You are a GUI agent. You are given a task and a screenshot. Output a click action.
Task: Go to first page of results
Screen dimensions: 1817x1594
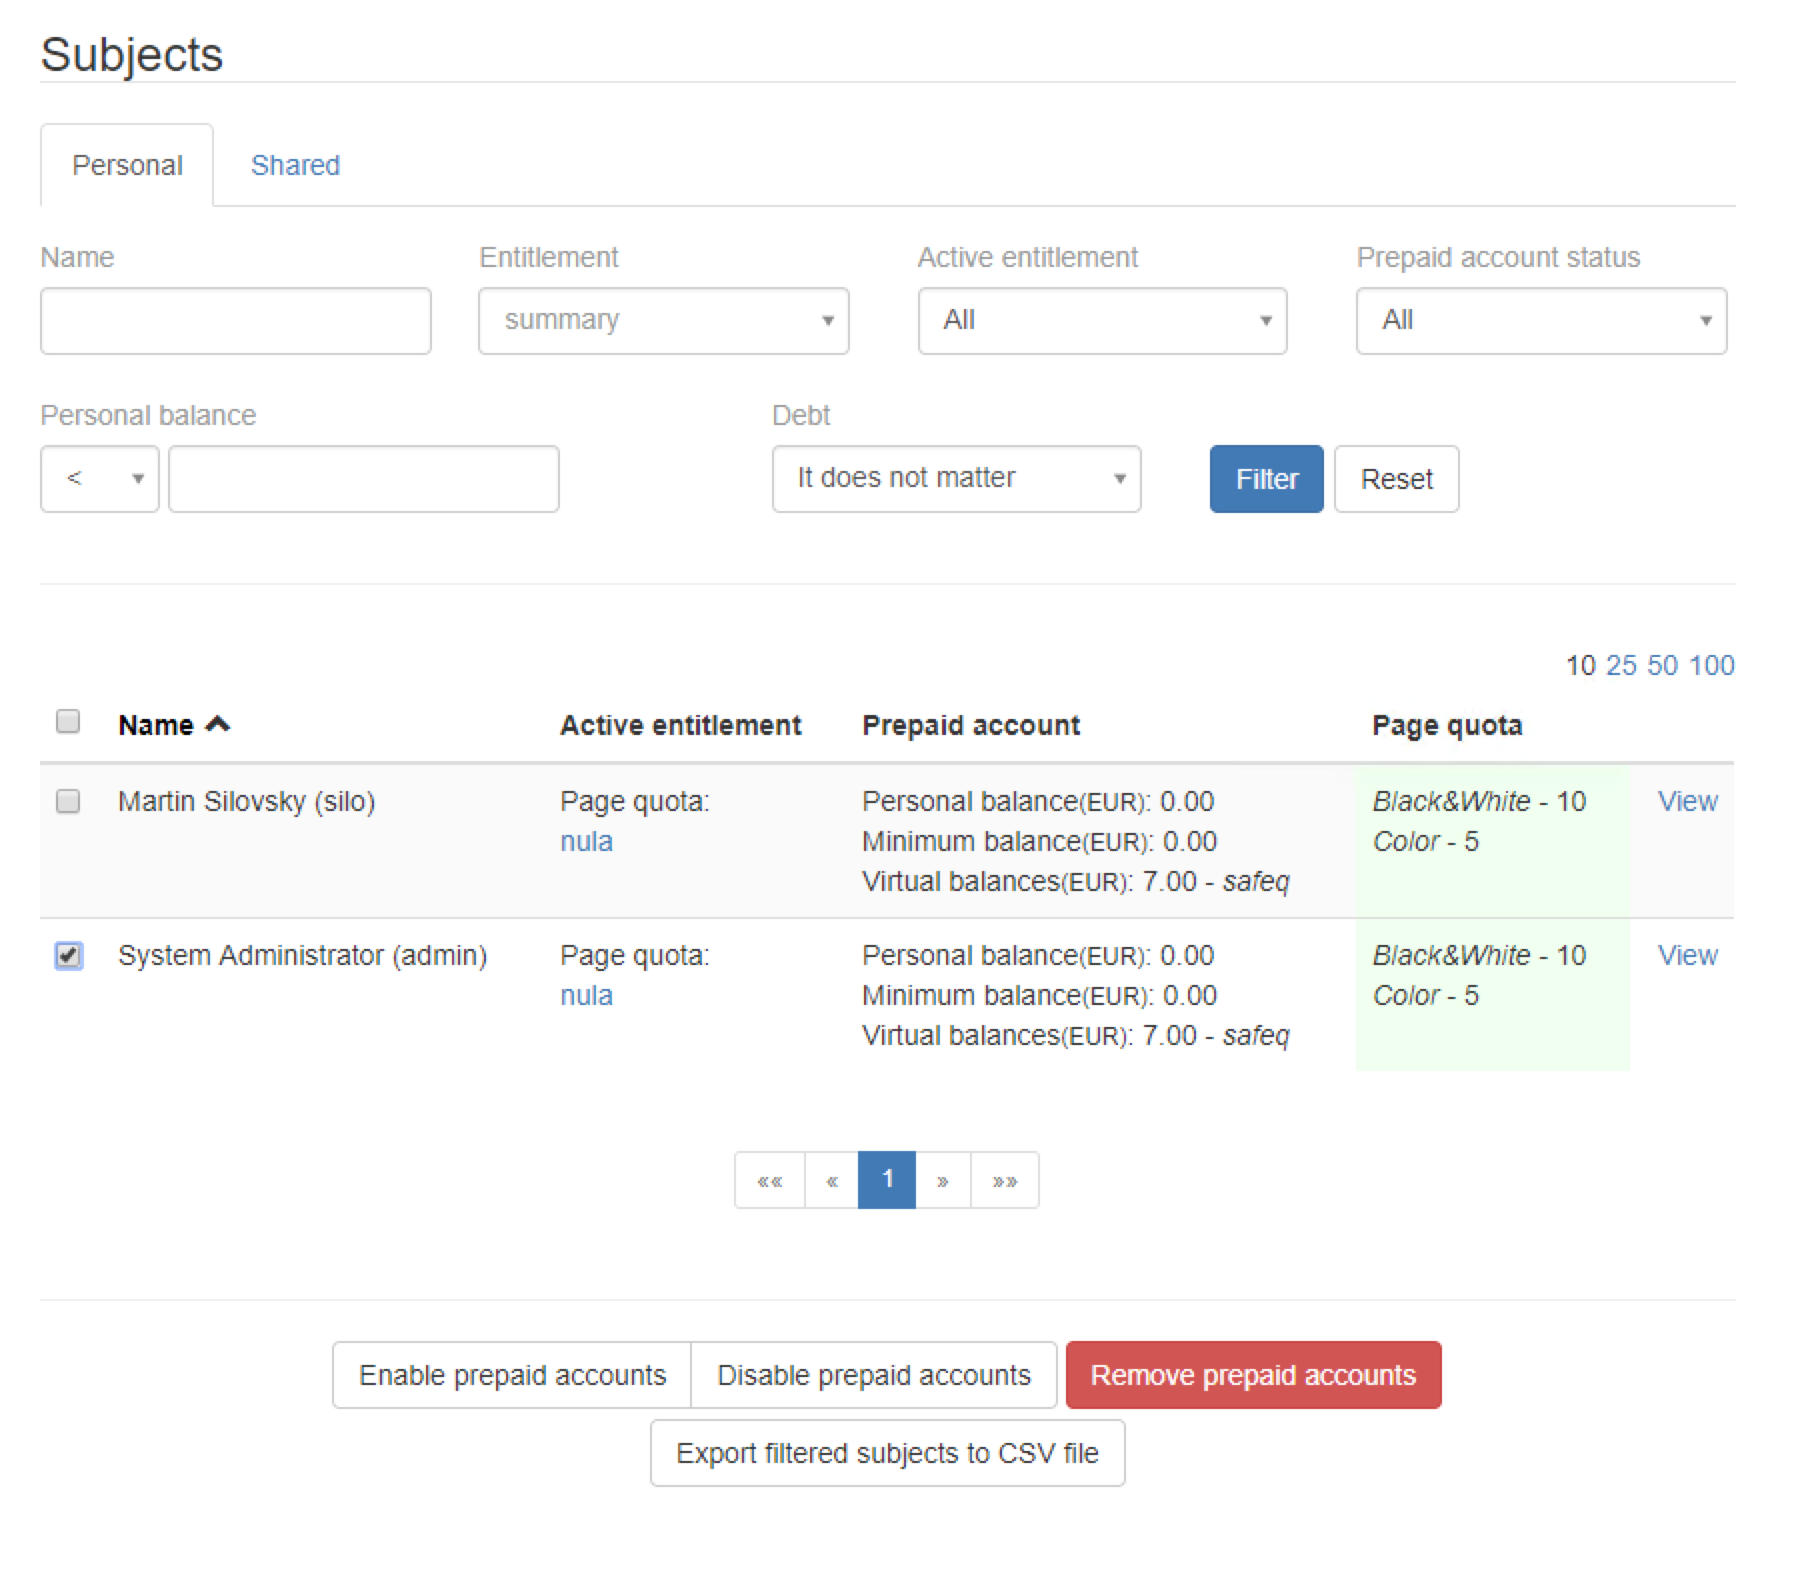coord(769,1180)
